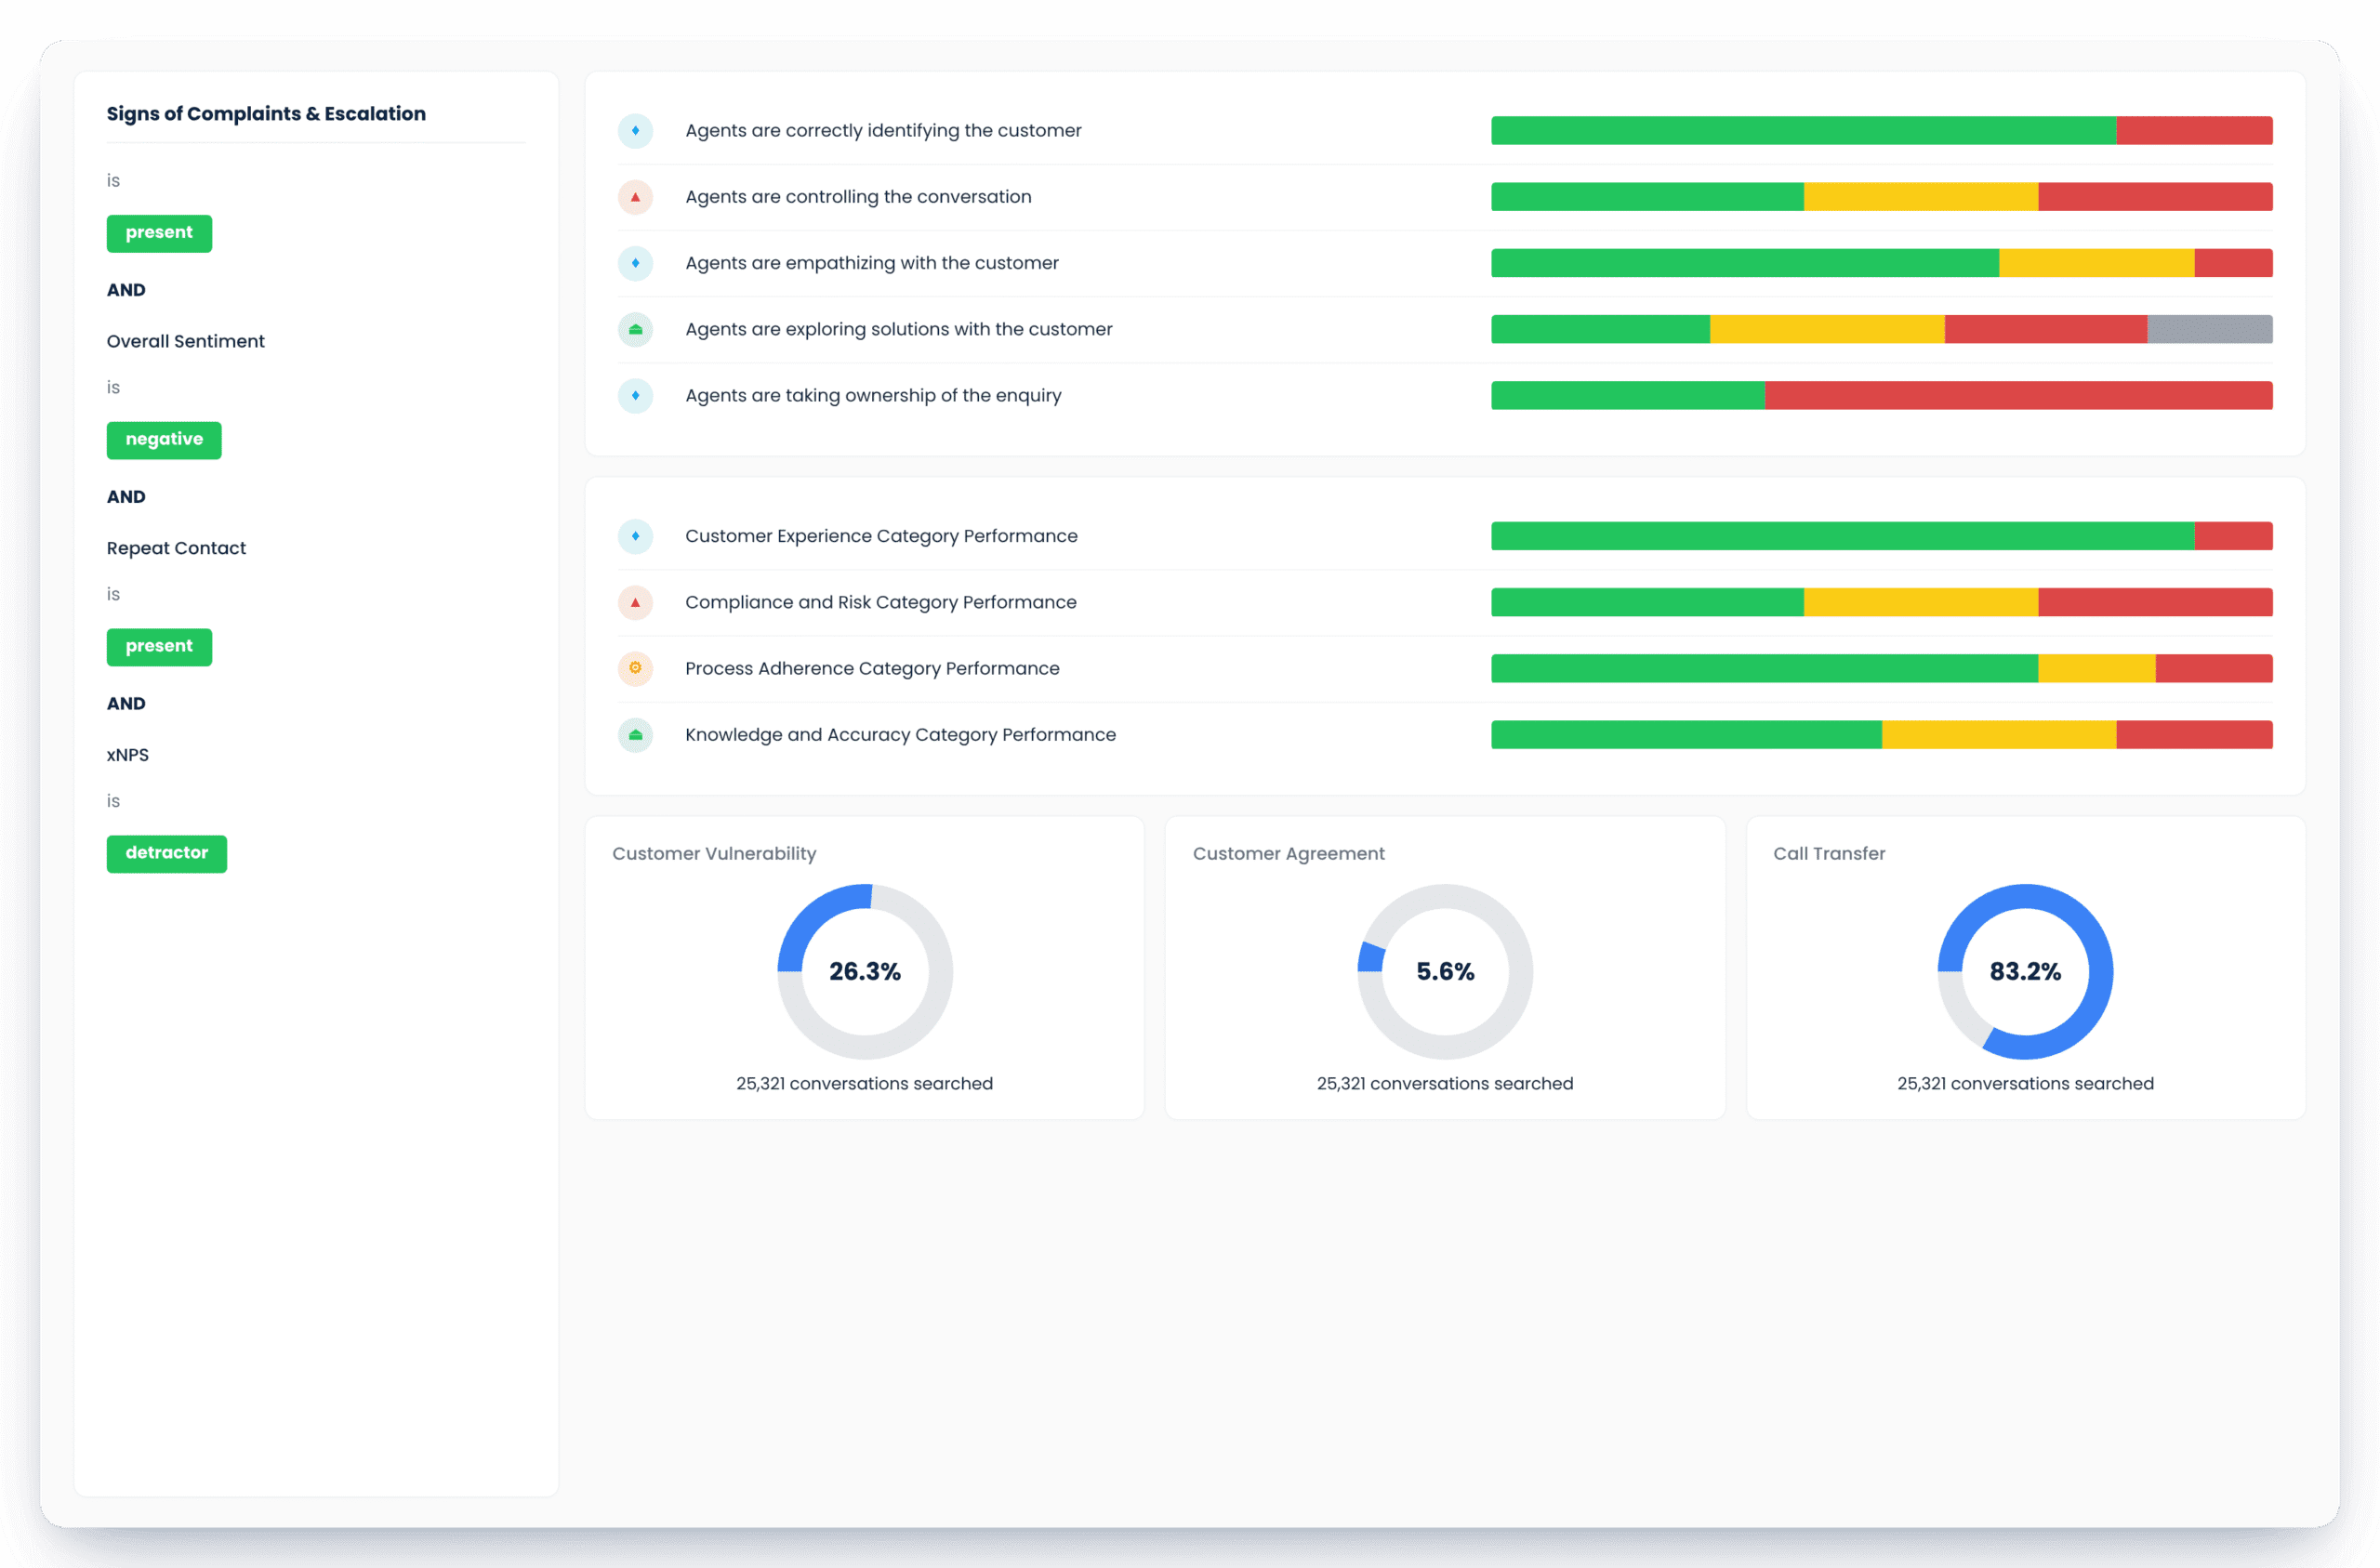
Task: Open 'Knowledge and Accuracy Category Performance' row
Action: [x=1445, y=735]
